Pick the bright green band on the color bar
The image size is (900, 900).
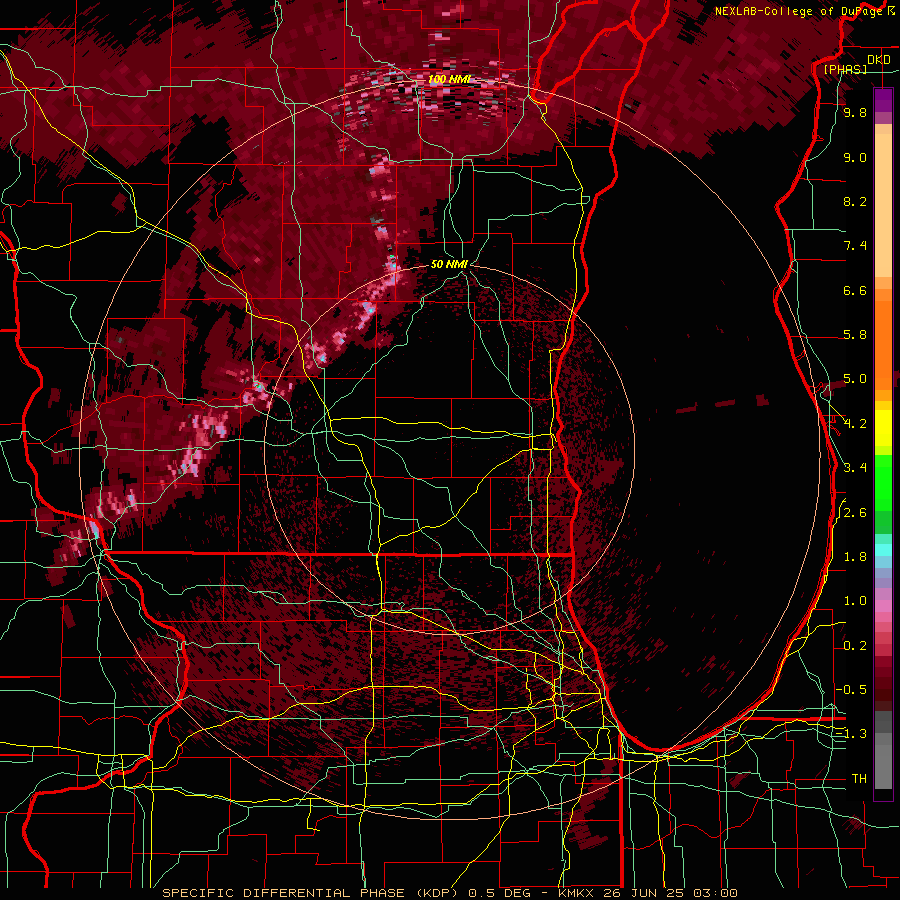pyautogui.click(x=883, y=482)
